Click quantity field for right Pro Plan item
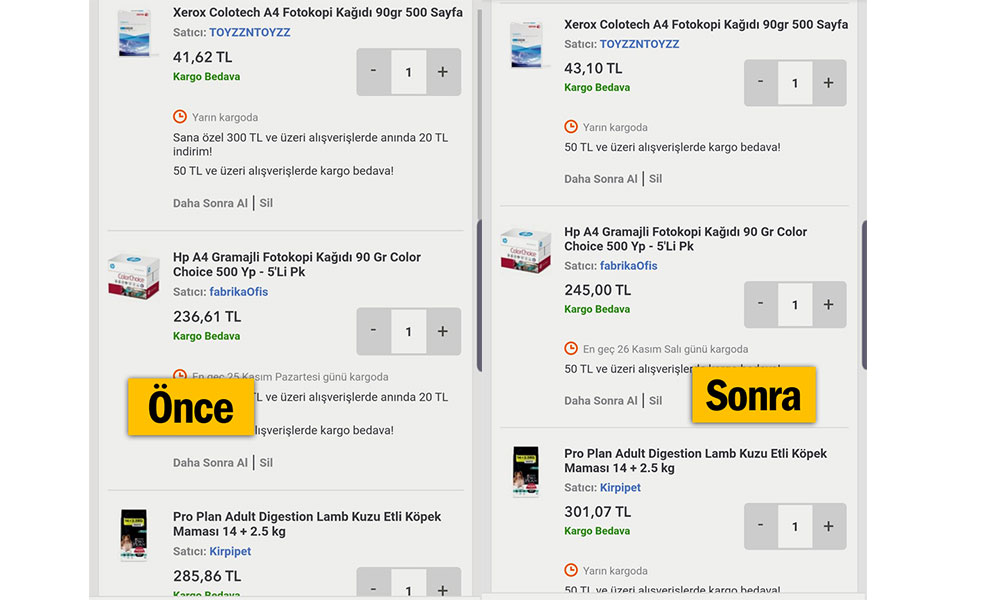The height and width of the screenshot is (600, 1000). [x=795, y=526]
